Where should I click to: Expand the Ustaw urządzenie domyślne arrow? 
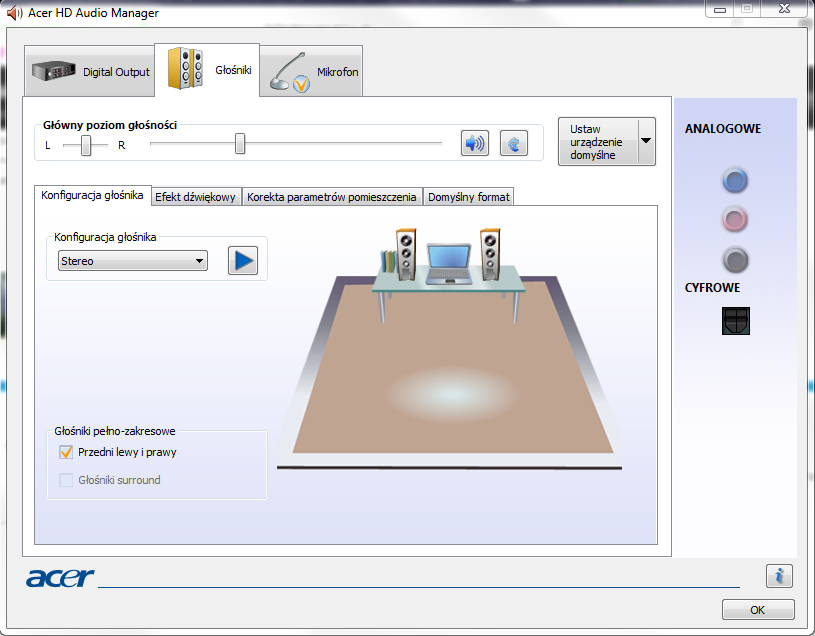pos(646,141)
